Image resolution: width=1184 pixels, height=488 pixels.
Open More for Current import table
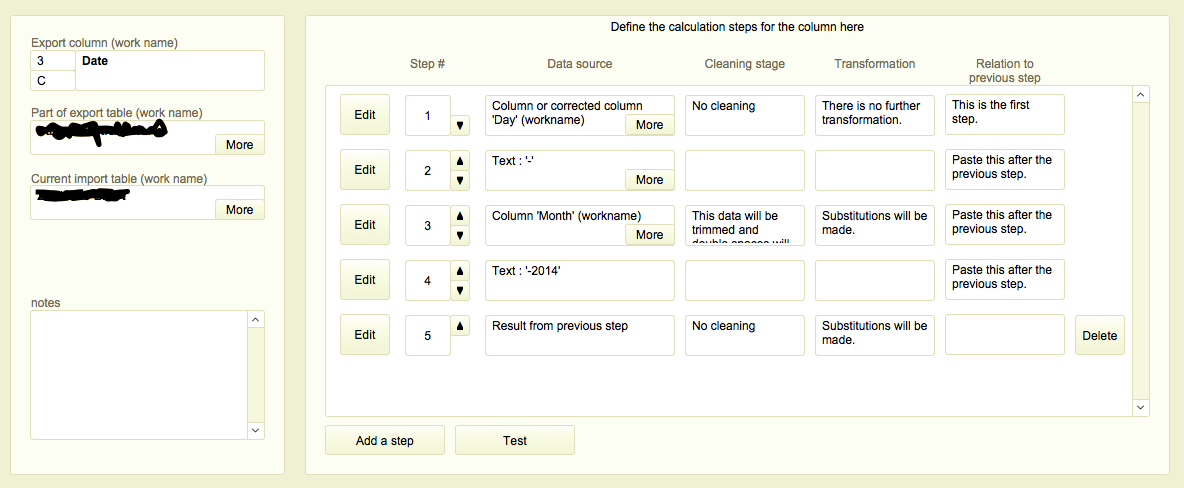(239, 209)
